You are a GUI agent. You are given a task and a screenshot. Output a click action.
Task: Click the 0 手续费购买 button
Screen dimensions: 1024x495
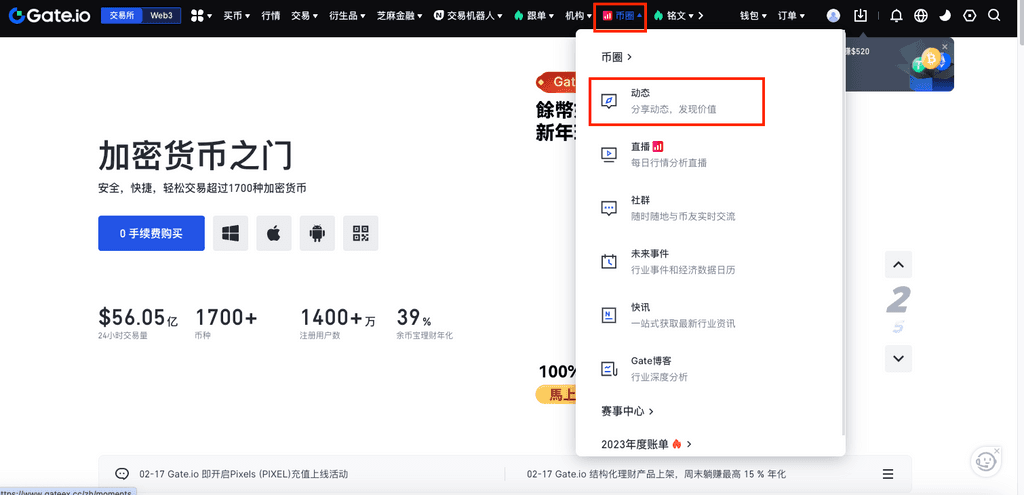151,233
